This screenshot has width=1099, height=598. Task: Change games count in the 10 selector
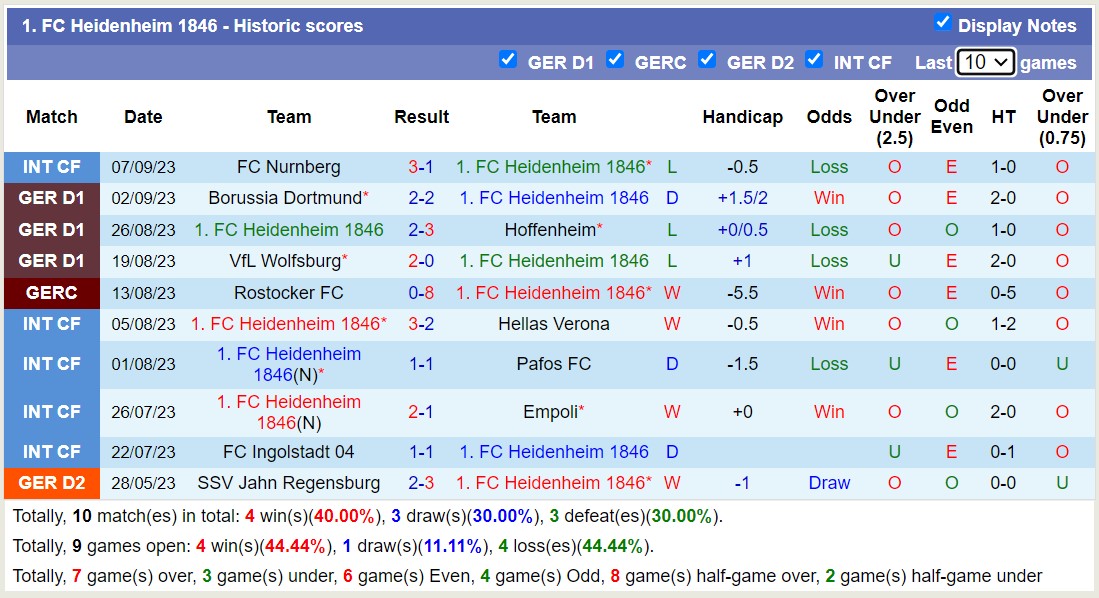(987, 62)
